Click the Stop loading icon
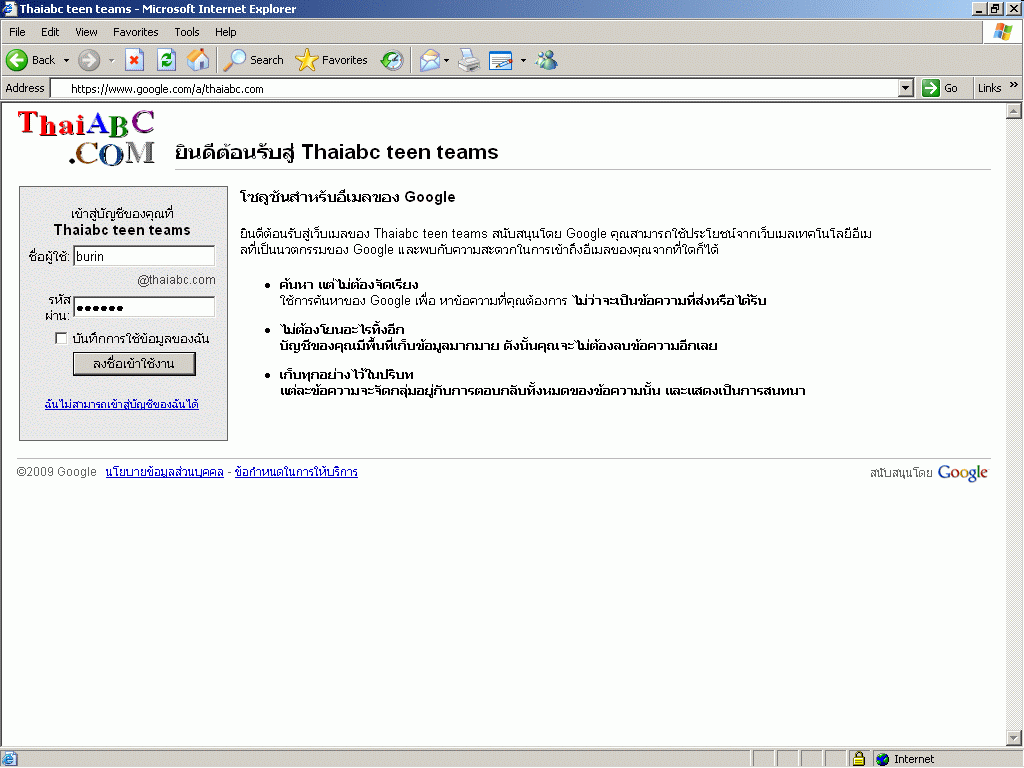Viewport: 1024px width, 768px height. click(134, 60)
